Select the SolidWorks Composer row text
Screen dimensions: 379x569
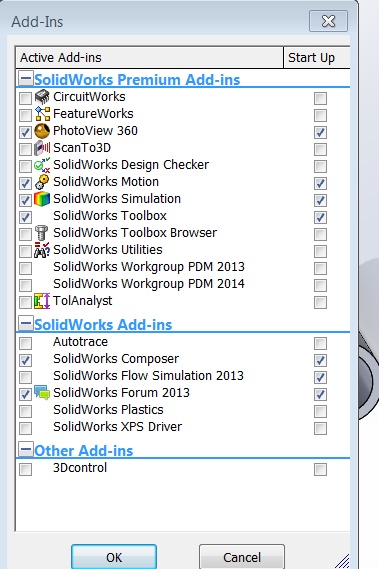(116, 359)
